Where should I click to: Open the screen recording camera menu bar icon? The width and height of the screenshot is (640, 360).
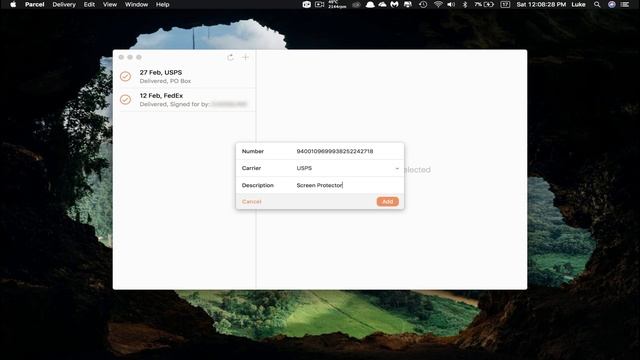click(x=320, y=4)
